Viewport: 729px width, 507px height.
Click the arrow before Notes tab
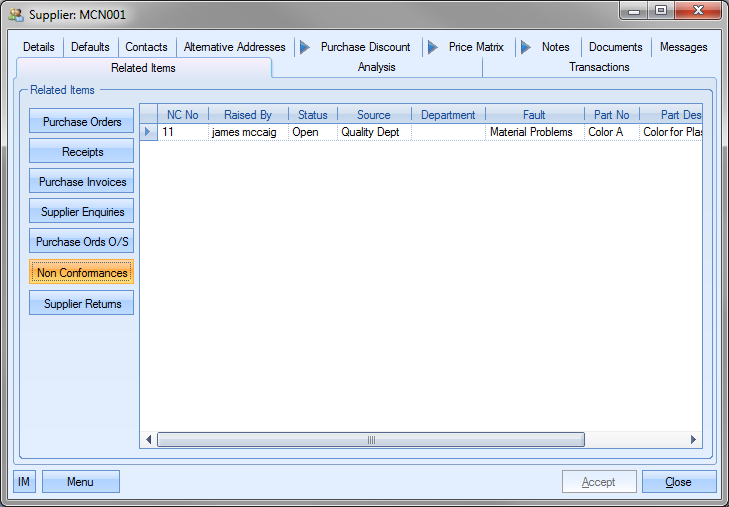tap(525, 47)
